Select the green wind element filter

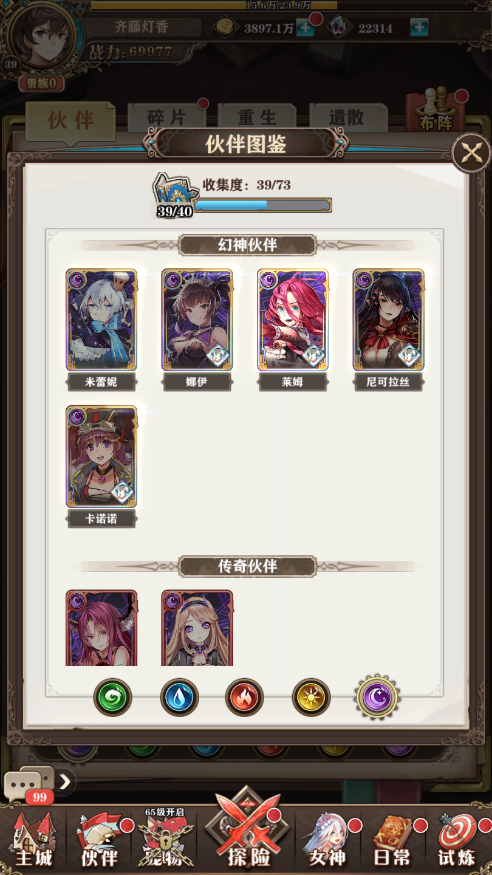pos(113,697)
